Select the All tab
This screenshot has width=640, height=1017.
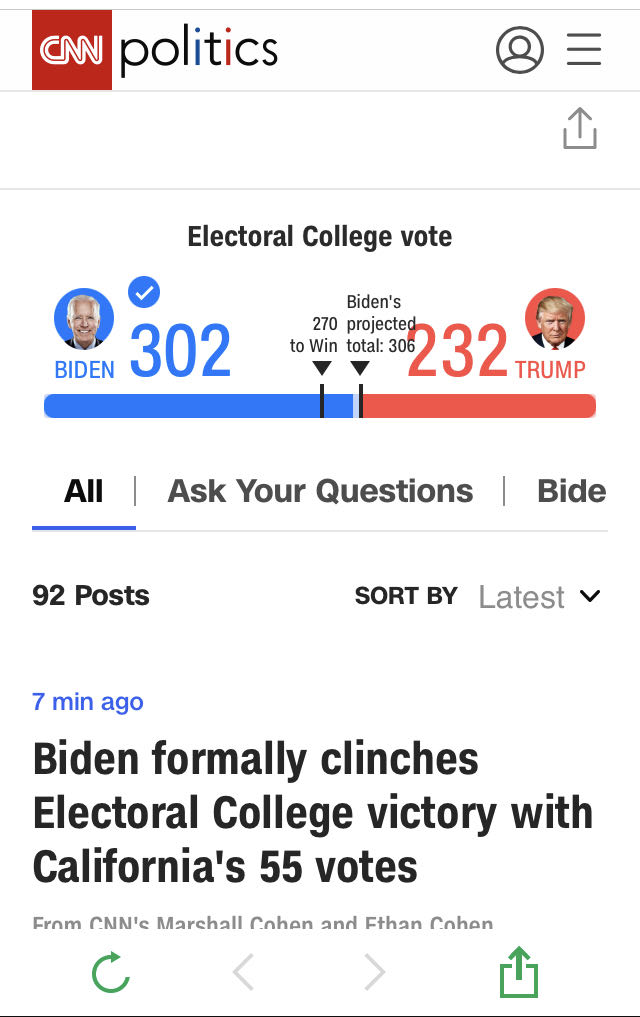pos(84,491)
